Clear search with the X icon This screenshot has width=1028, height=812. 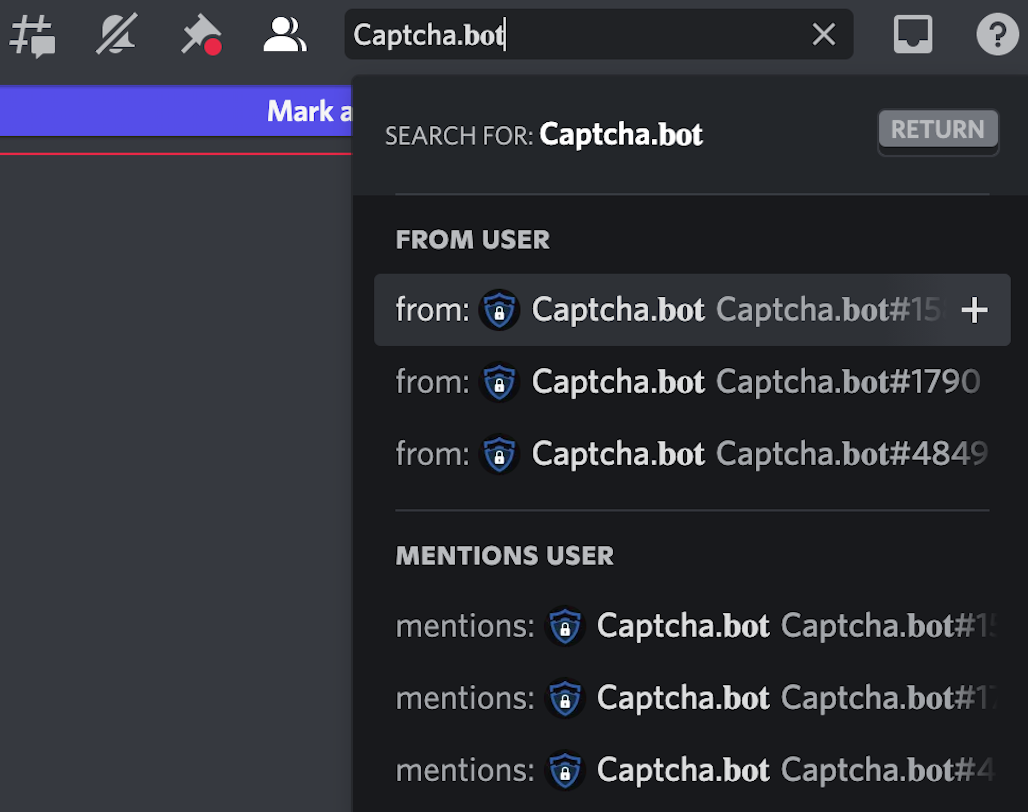pos(823,35)
